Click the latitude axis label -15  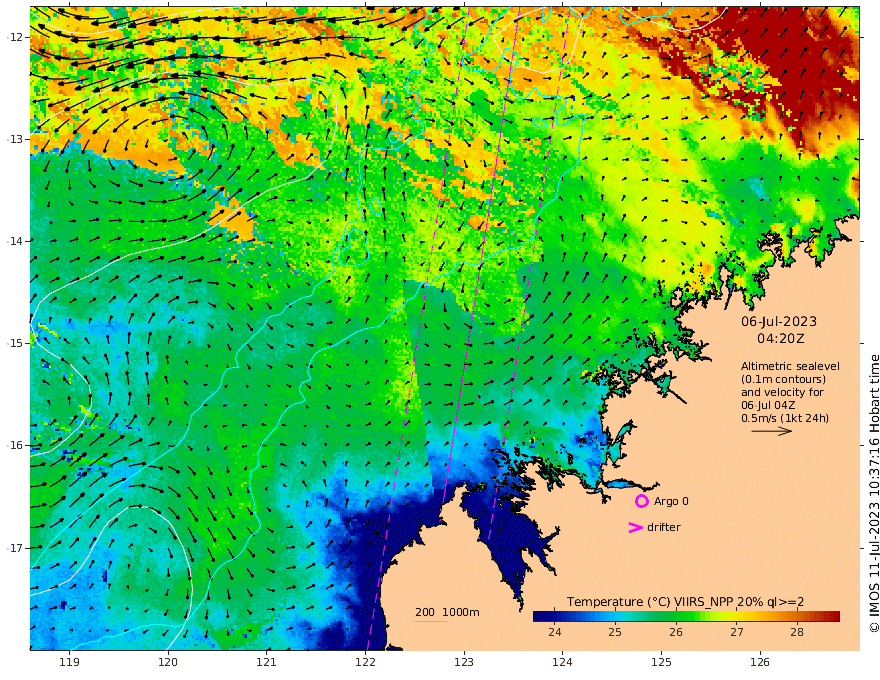point(15,343)
